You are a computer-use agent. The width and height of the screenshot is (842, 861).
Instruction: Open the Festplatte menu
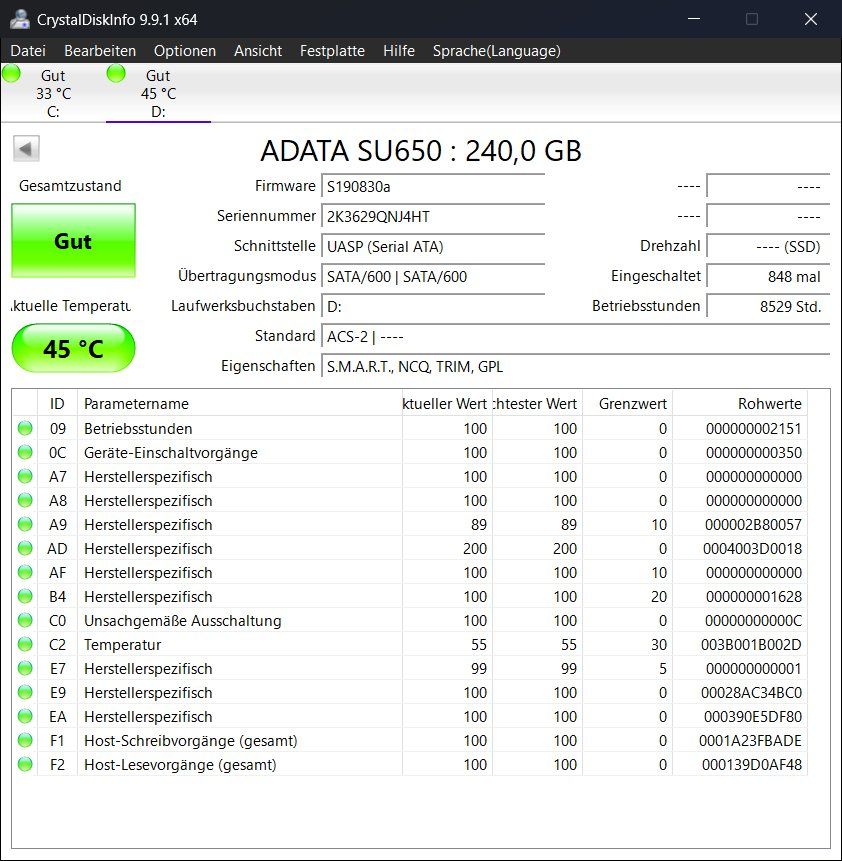(332, 51)
